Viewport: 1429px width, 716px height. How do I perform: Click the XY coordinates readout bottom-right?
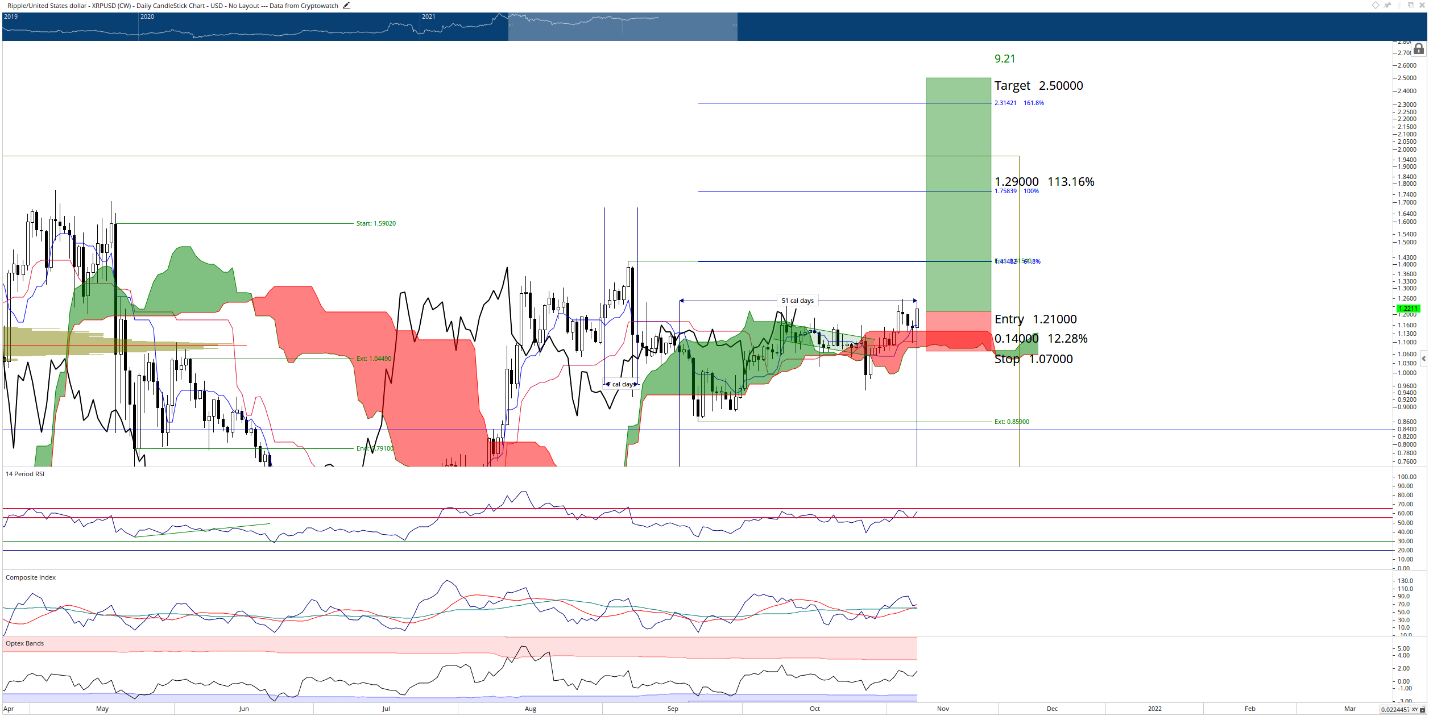coord(1400,709)
